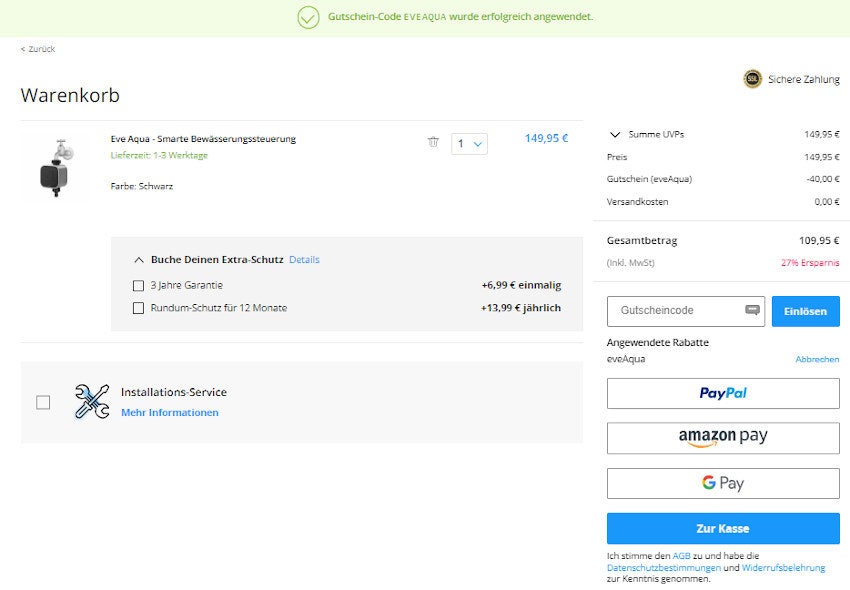This screenshot has height=590, width=850.
Task: Choose Amazon Pay checkout
Action: [723, 438]
